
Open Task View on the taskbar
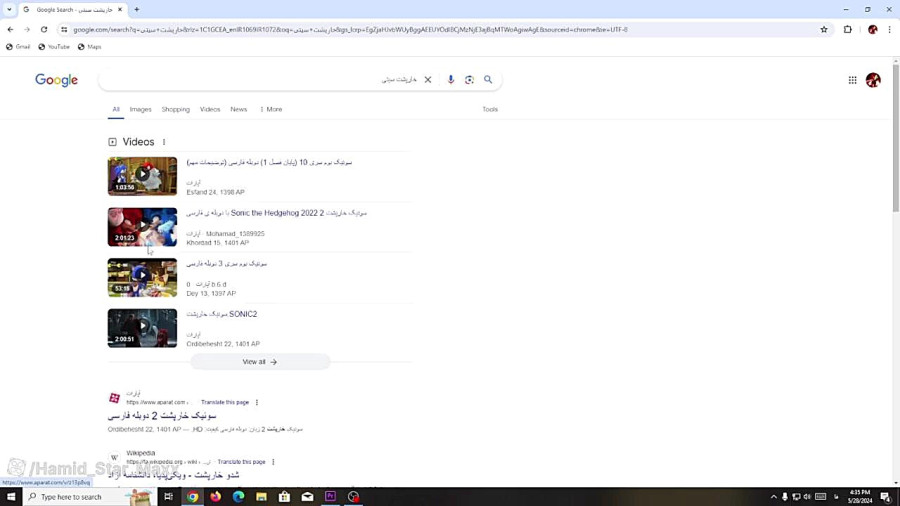click(168, 497)
